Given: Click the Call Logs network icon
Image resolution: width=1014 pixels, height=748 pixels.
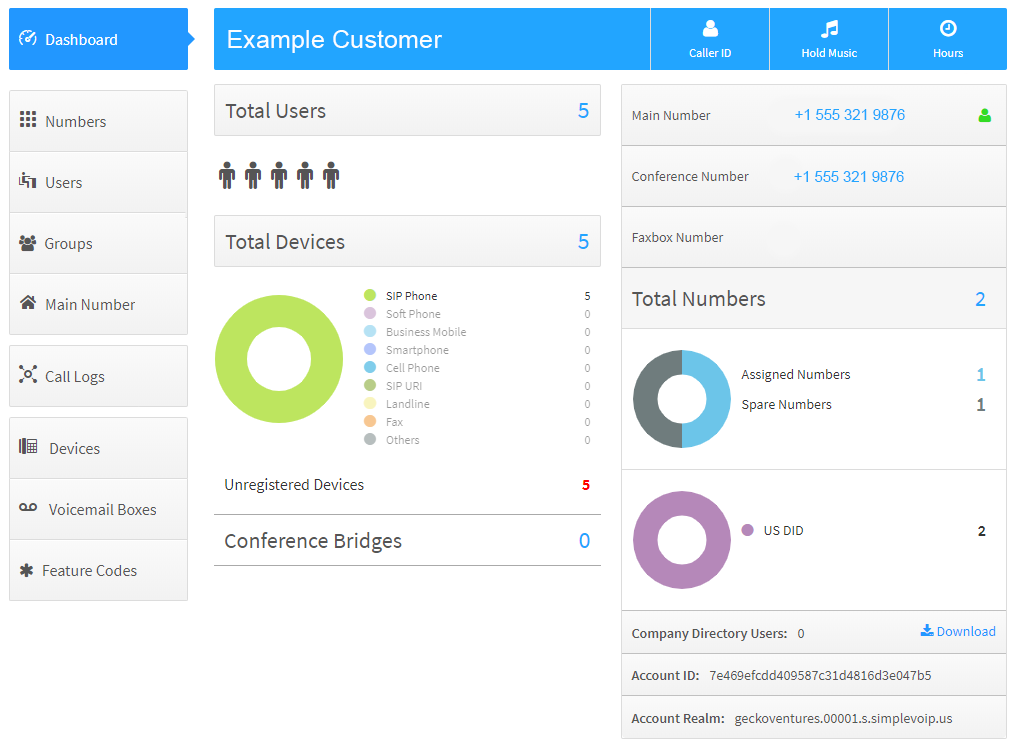Looking at the screenshot, I should pyautogui.click(x=28, y=375).
